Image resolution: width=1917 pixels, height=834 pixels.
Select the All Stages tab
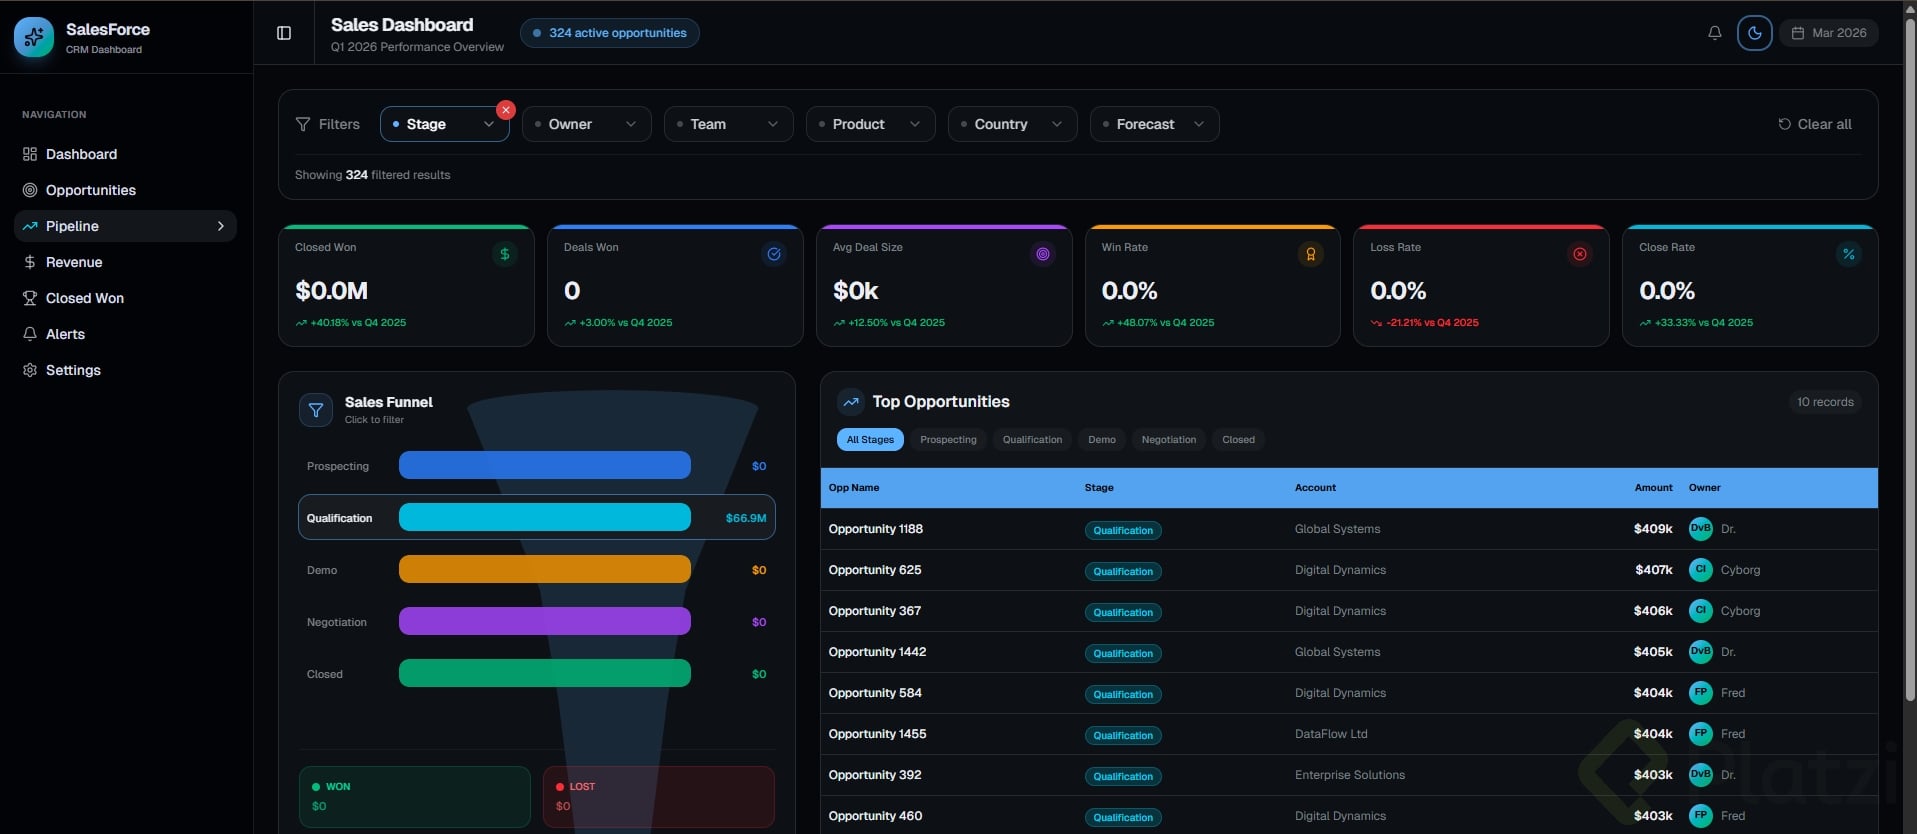click(870, 440)
